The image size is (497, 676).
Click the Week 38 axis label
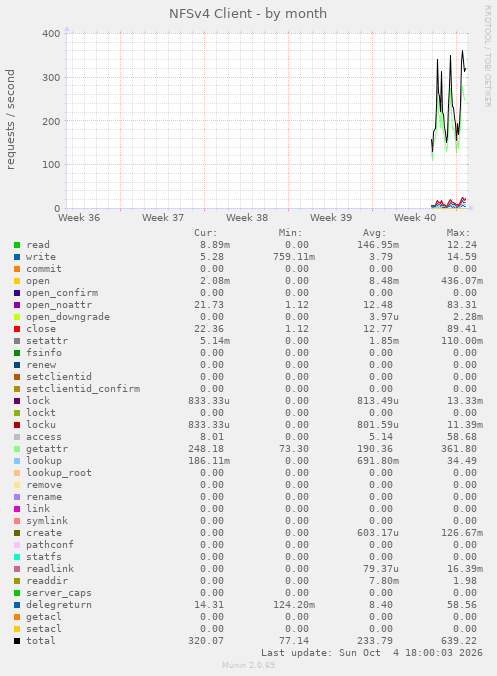click(247, 218)
